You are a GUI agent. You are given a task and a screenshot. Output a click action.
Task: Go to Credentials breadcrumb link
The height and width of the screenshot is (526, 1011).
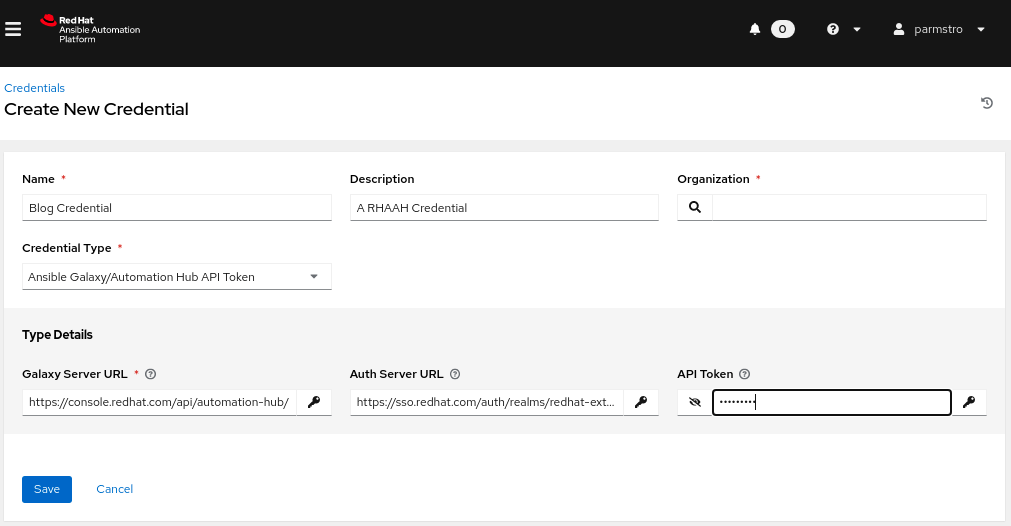34,88
